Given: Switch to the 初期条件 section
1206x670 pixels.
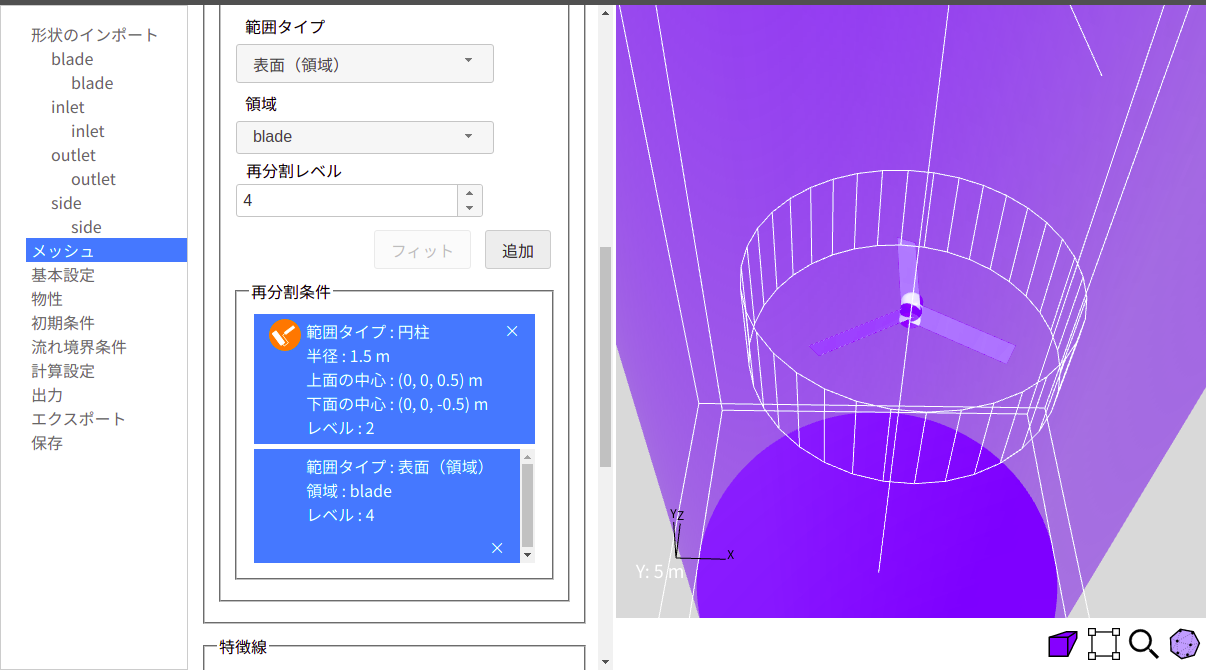Looking at the screenshot, I should click(63, 323).
